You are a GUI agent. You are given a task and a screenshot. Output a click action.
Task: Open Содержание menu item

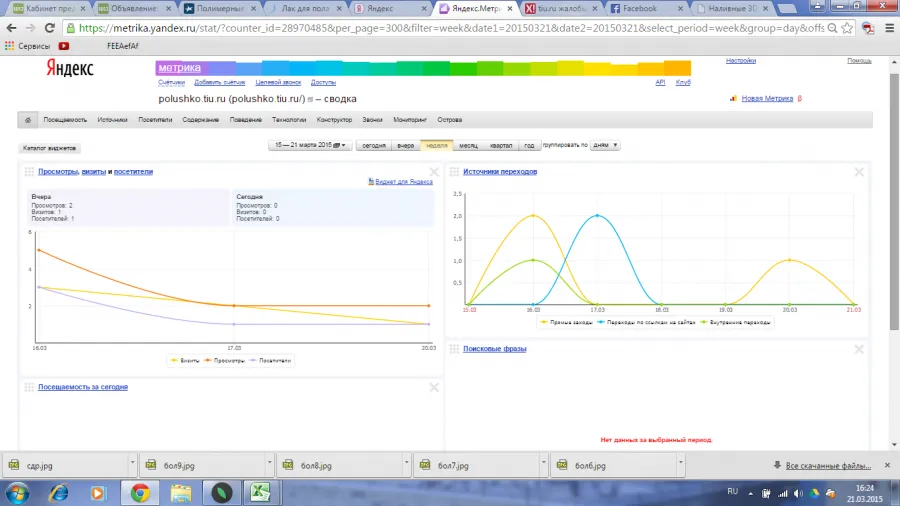201,120
